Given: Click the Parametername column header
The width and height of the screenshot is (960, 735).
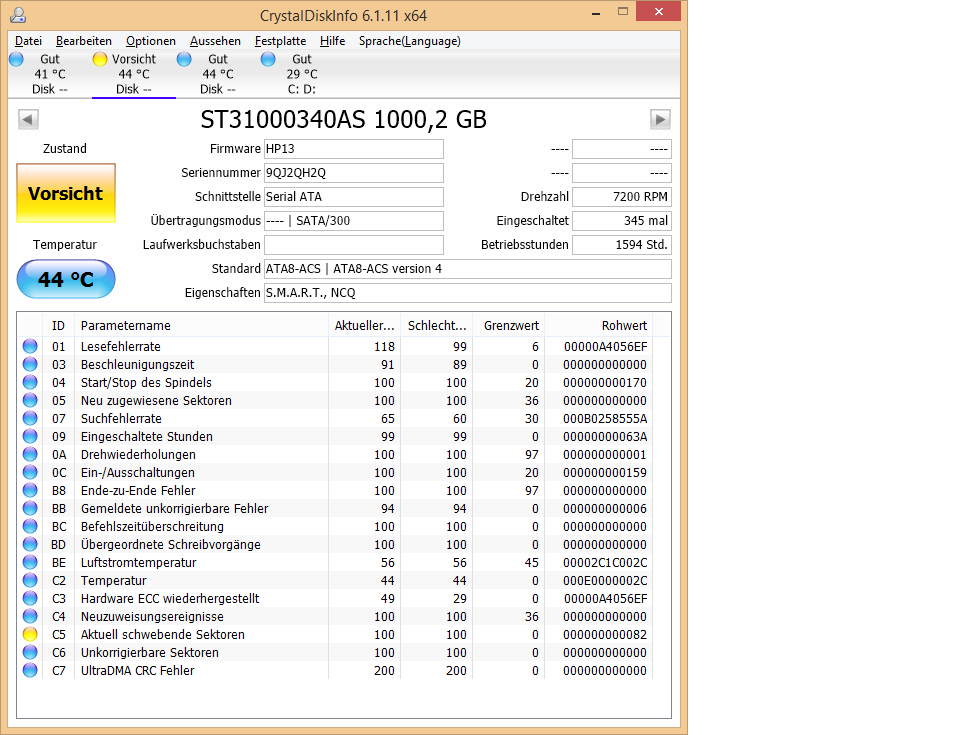Looking at the screenshot, I should 201,325.
